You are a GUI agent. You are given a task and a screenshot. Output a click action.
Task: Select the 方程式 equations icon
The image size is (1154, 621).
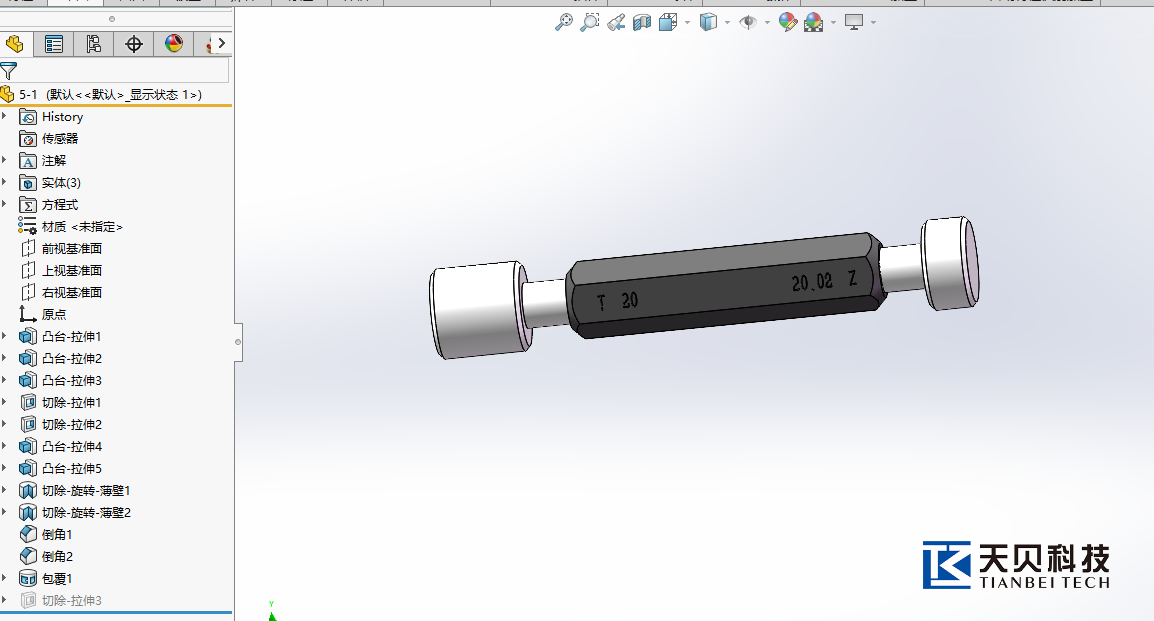tap(28, 205)
